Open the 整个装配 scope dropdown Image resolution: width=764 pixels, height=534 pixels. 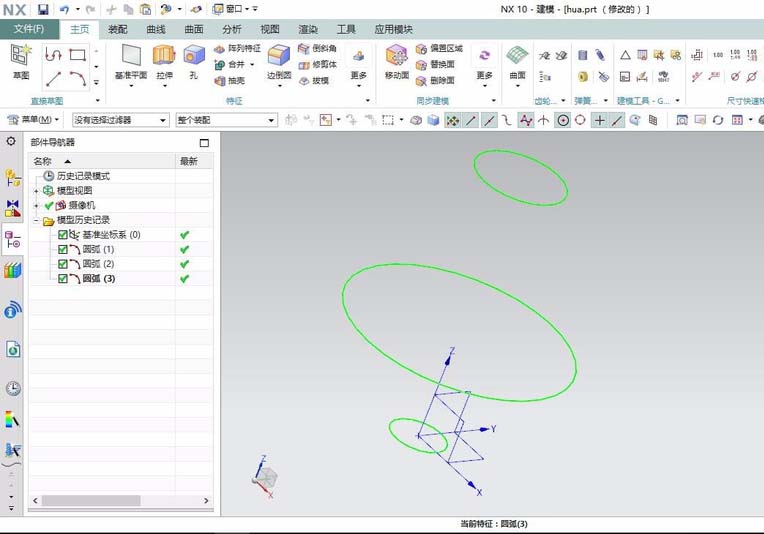tap(227, 120)
